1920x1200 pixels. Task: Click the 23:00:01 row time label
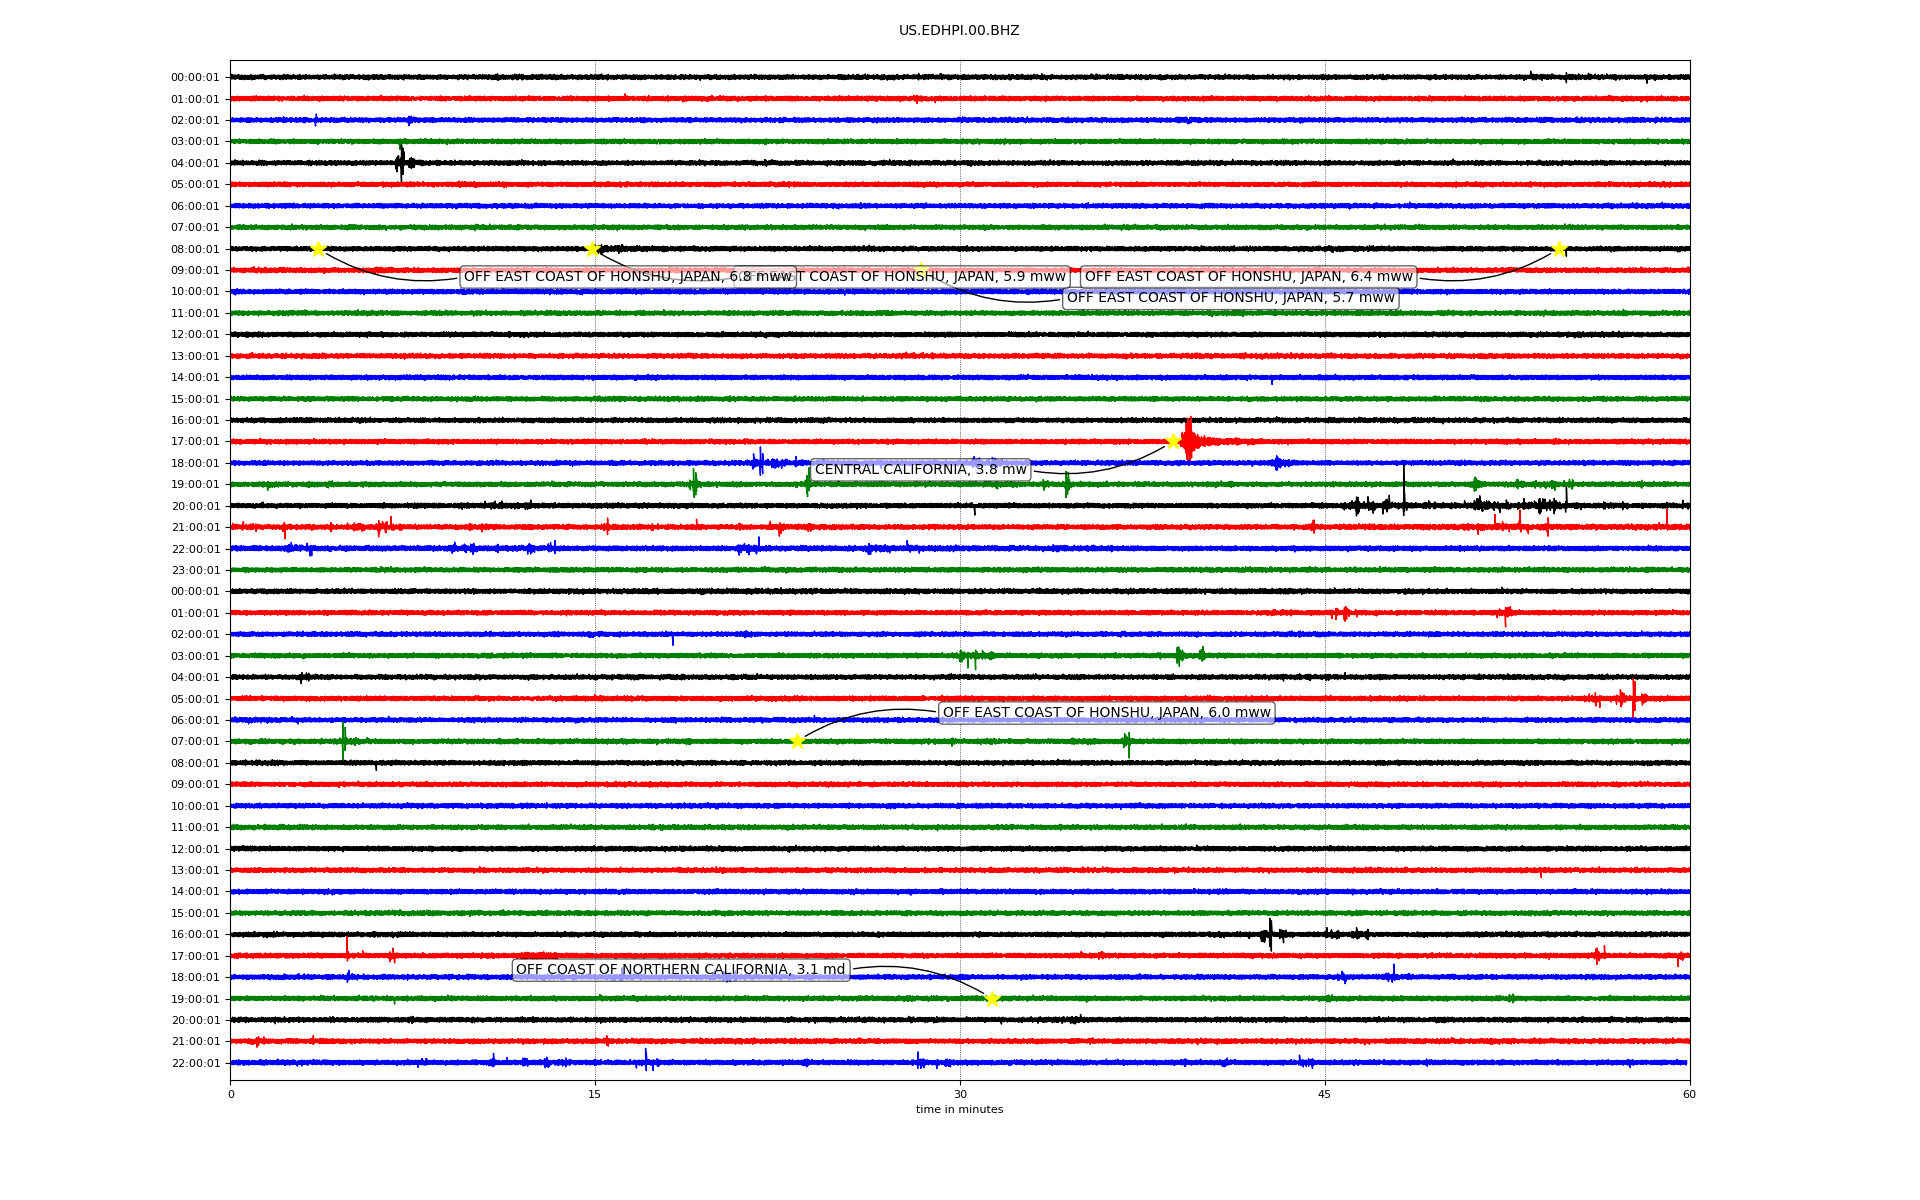[195, 571]
